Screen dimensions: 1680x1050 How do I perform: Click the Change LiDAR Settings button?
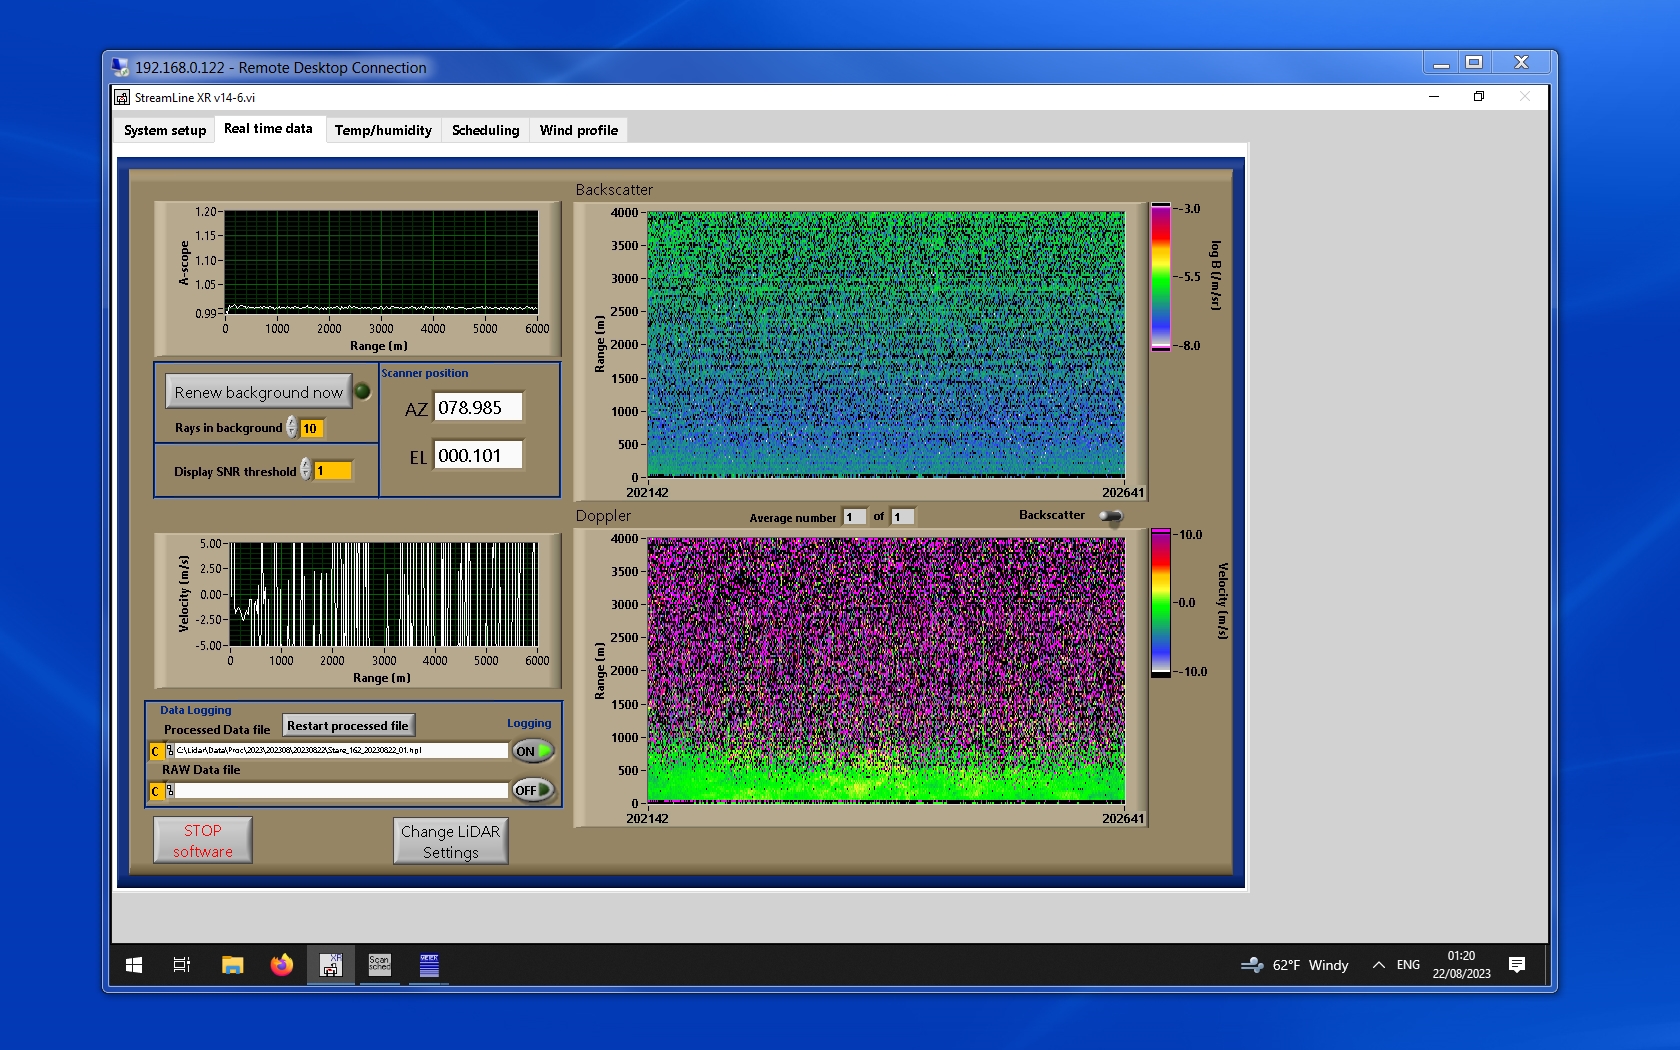click(x=450, y=841)
